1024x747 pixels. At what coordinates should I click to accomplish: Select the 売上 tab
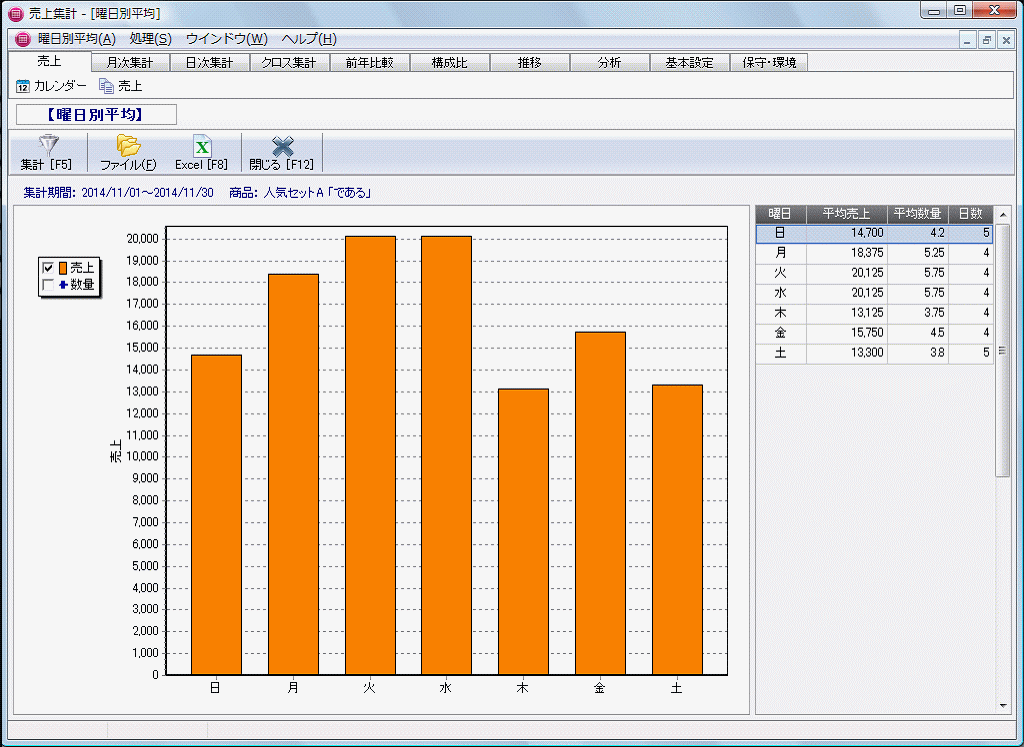point(50,61)
